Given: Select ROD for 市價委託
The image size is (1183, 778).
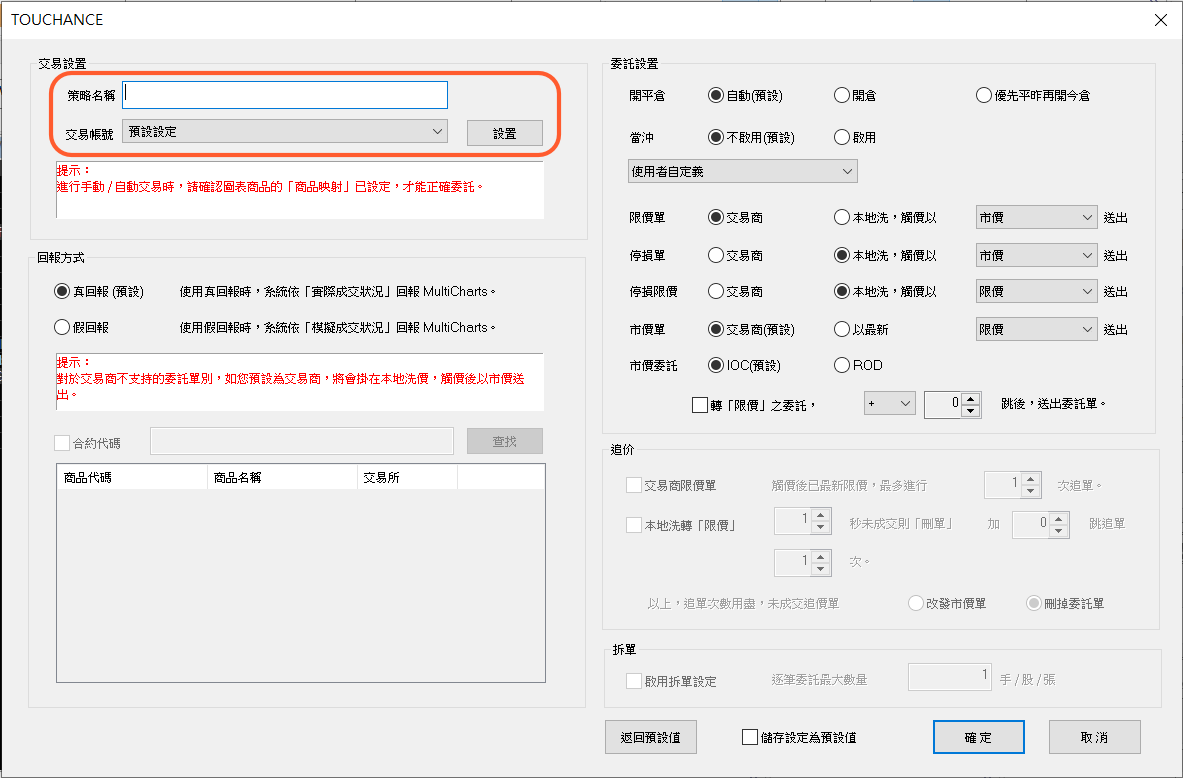Looking at the screenshot, I should click(842, 365).
